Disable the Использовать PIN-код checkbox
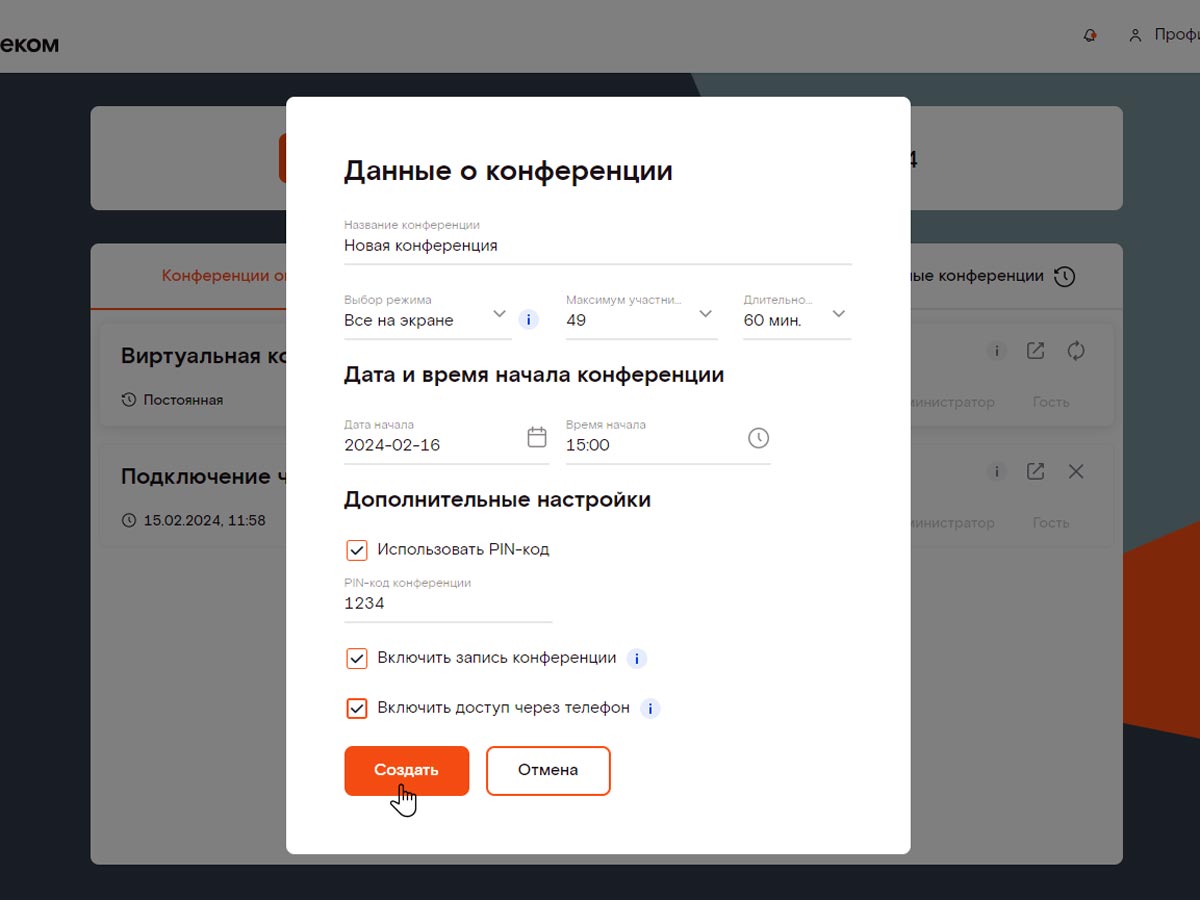The height and width of the screenshot is (900, 1200). click(356, 549)
